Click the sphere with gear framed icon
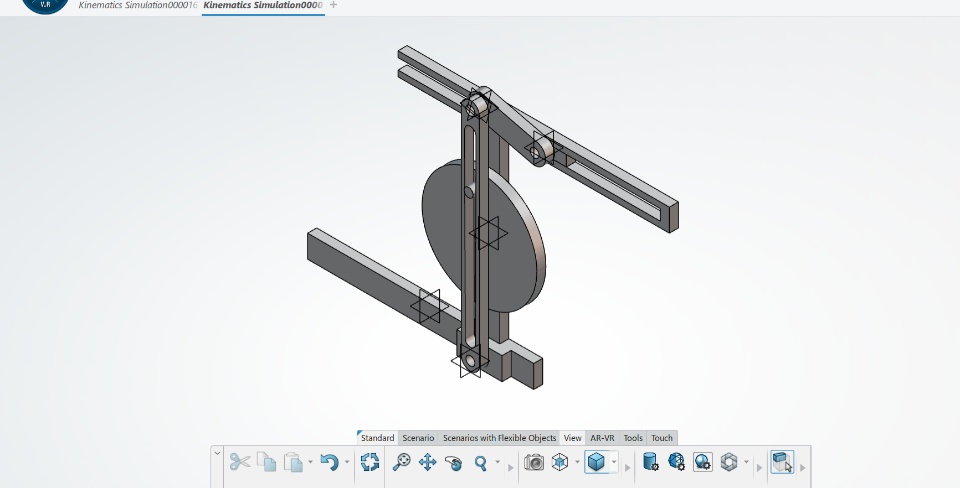Viewport: 960px width, 488px height. click(703, 462)
